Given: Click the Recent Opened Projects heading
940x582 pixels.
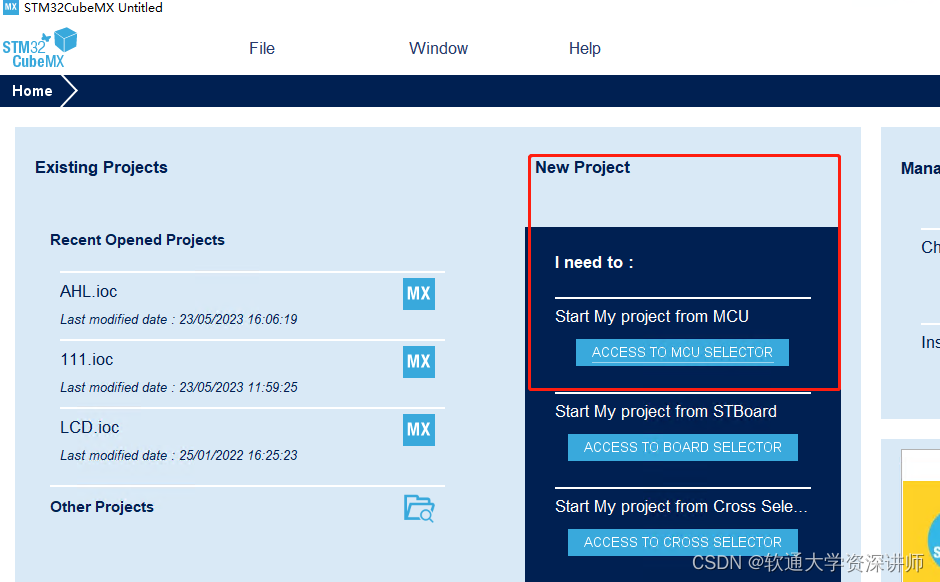Looking at the screenshot, I should click(x=137, y=240).
